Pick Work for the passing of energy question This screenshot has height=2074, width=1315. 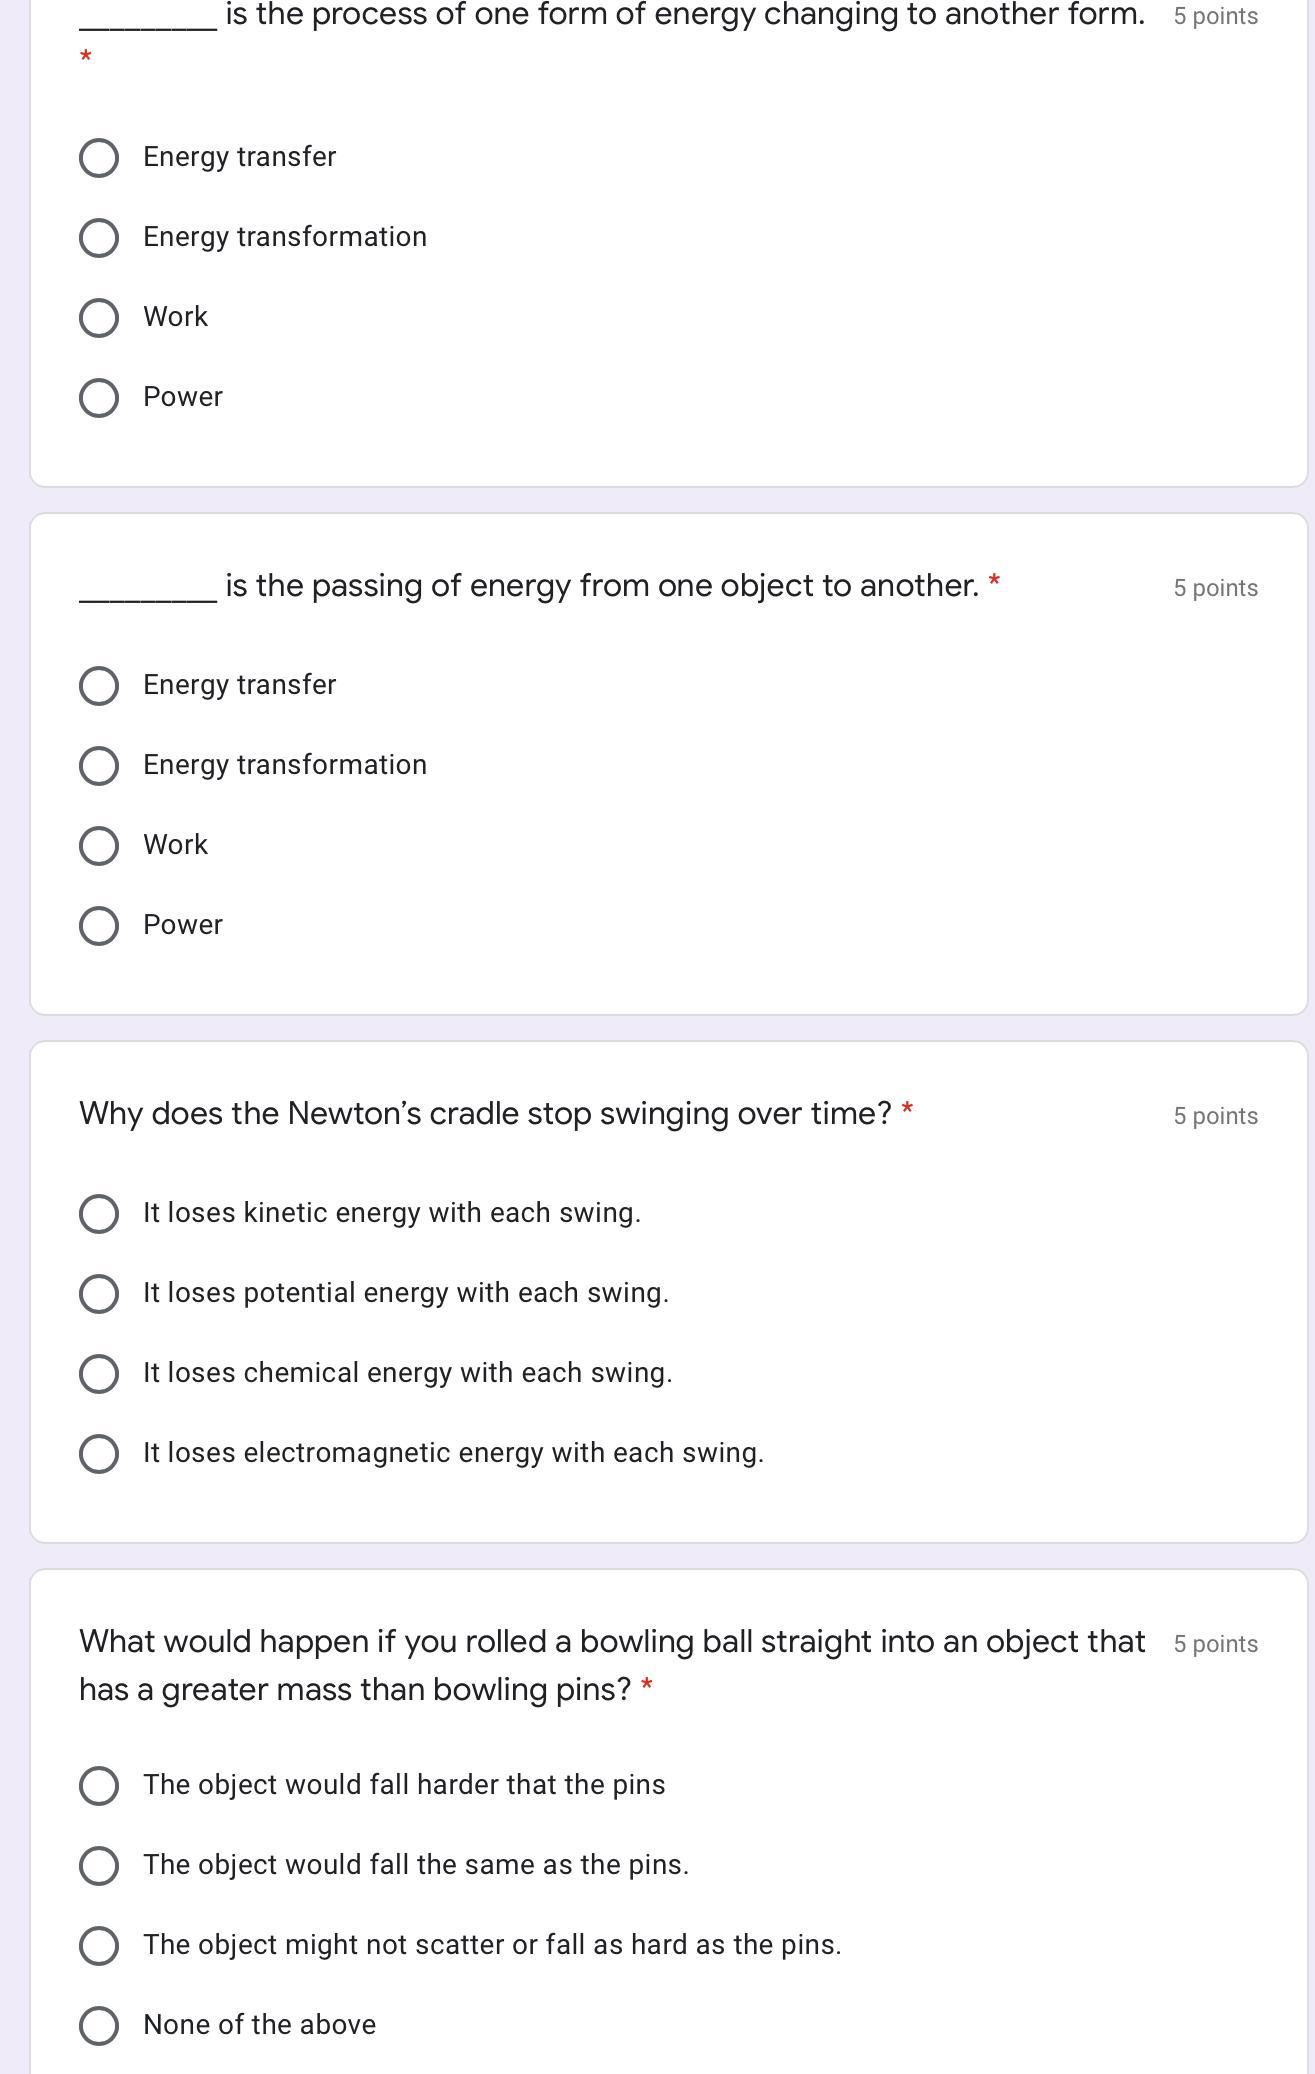(x=99, y=846)
